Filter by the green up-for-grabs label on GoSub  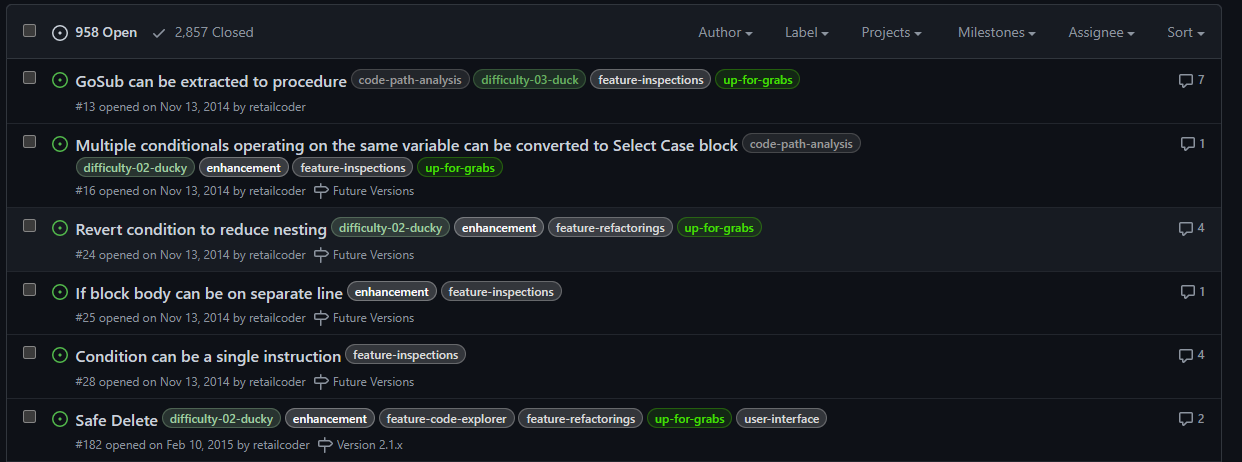(757, 80)
